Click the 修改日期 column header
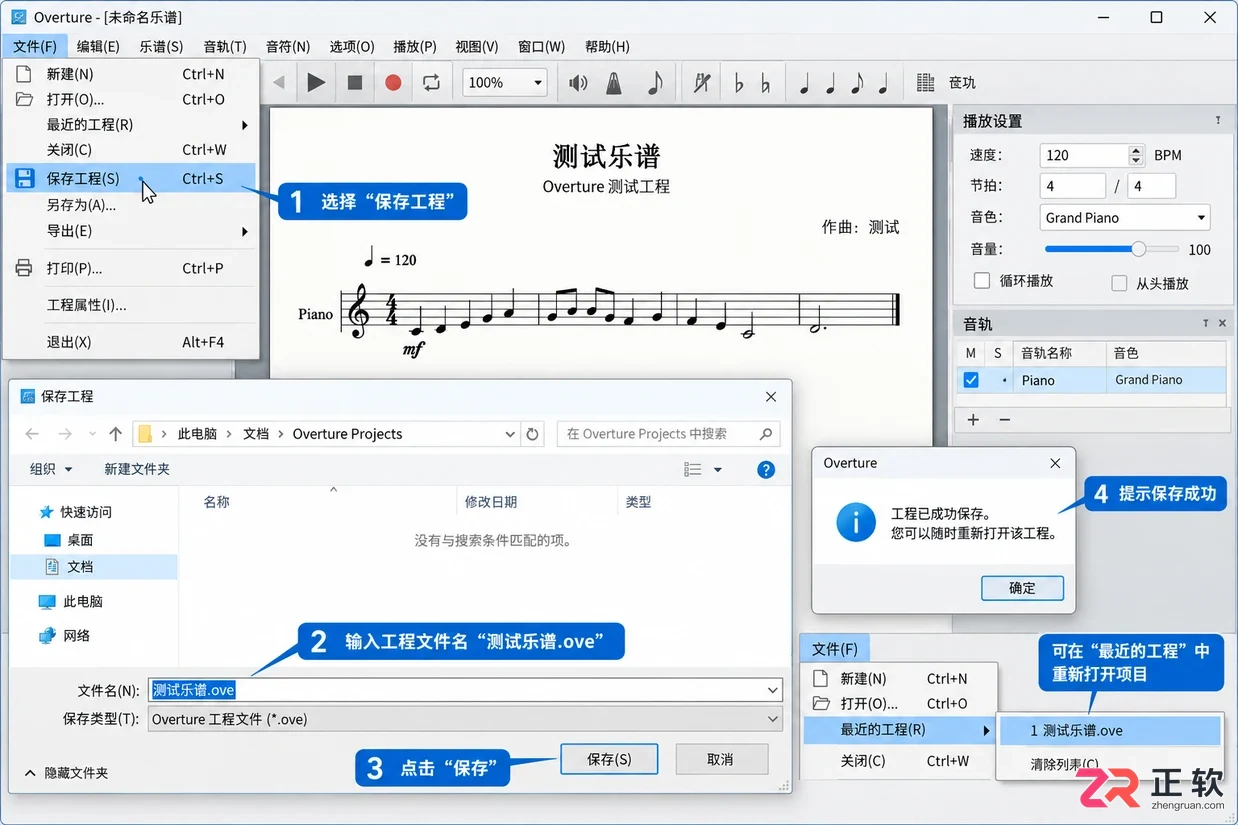The width and height of the screenshot is (1238, 825). (490, 502)
